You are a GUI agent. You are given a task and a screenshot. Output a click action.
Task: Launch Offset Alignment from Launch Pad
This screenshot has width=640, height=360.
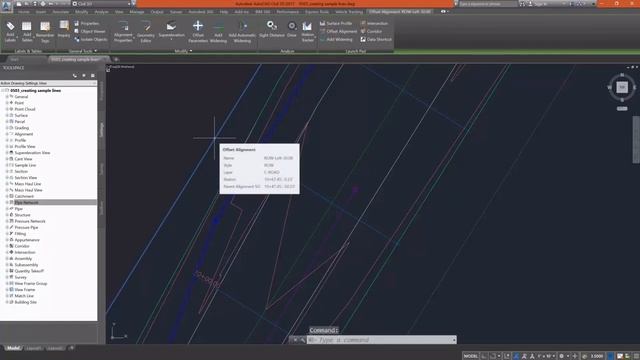pos(338,31)
